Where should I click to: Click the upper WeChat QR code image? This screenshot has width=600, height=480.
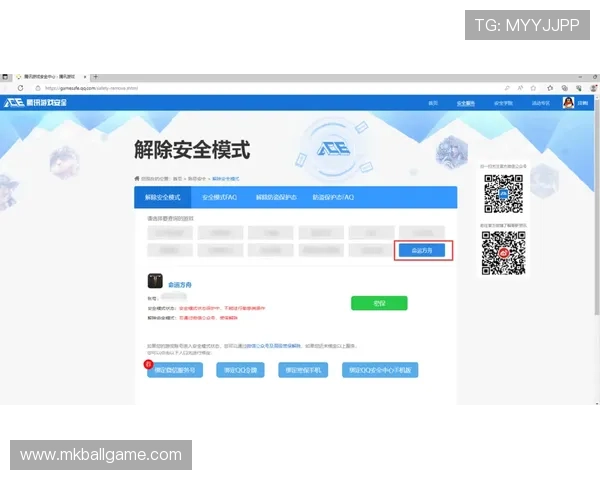pyautogui.click(x=503, y=194)
